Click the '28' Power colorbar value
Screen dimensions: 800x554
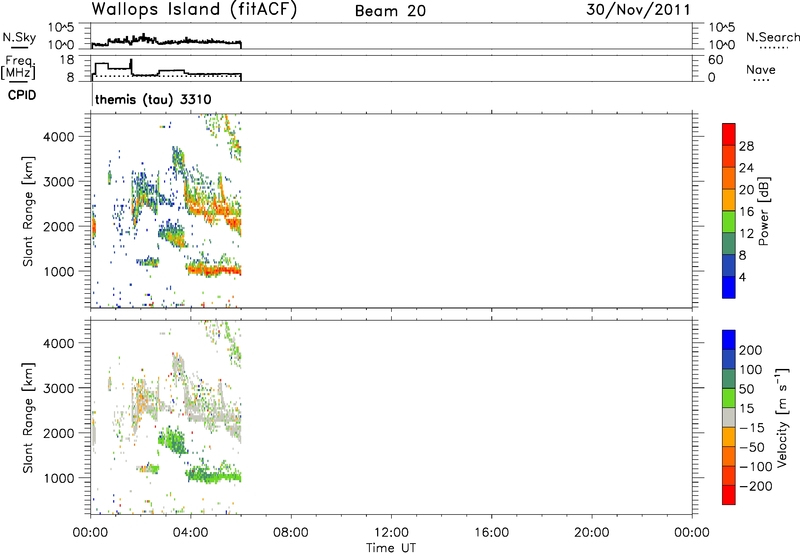pyautogui.click(x=746, y=146)
